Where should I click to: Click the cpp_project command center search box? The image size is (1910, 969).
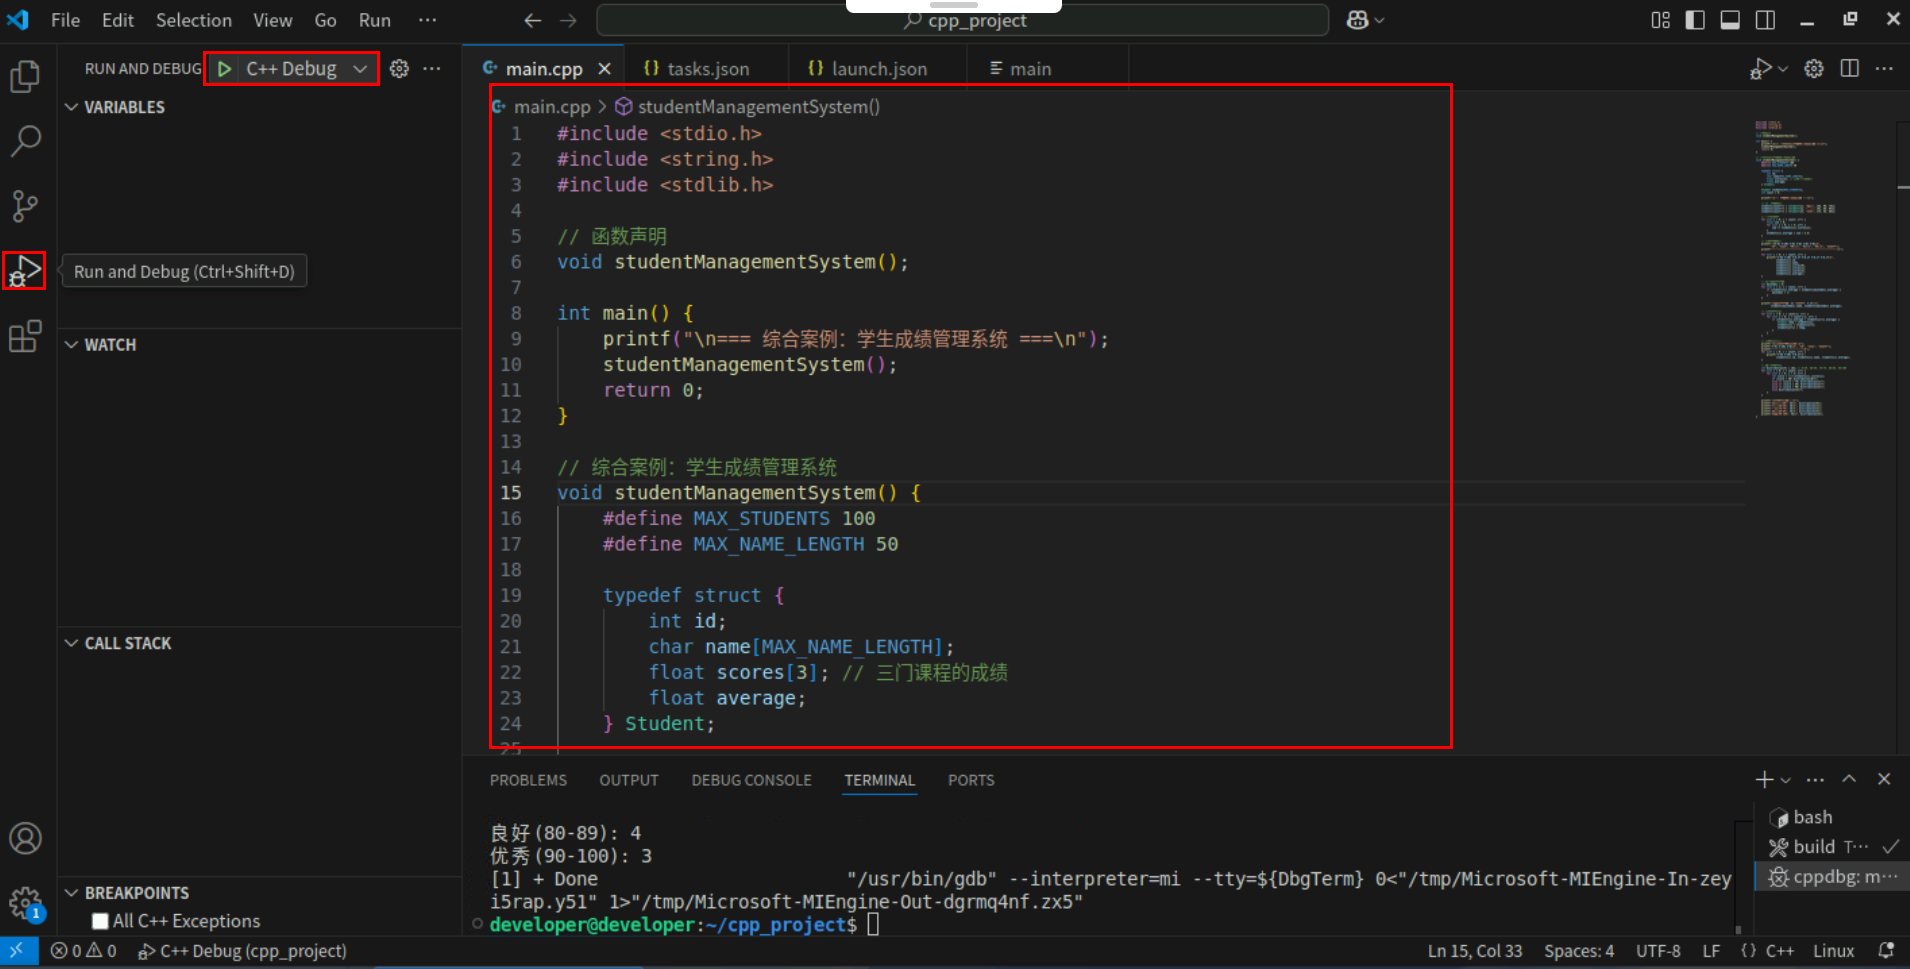click(x=963, y=21)
